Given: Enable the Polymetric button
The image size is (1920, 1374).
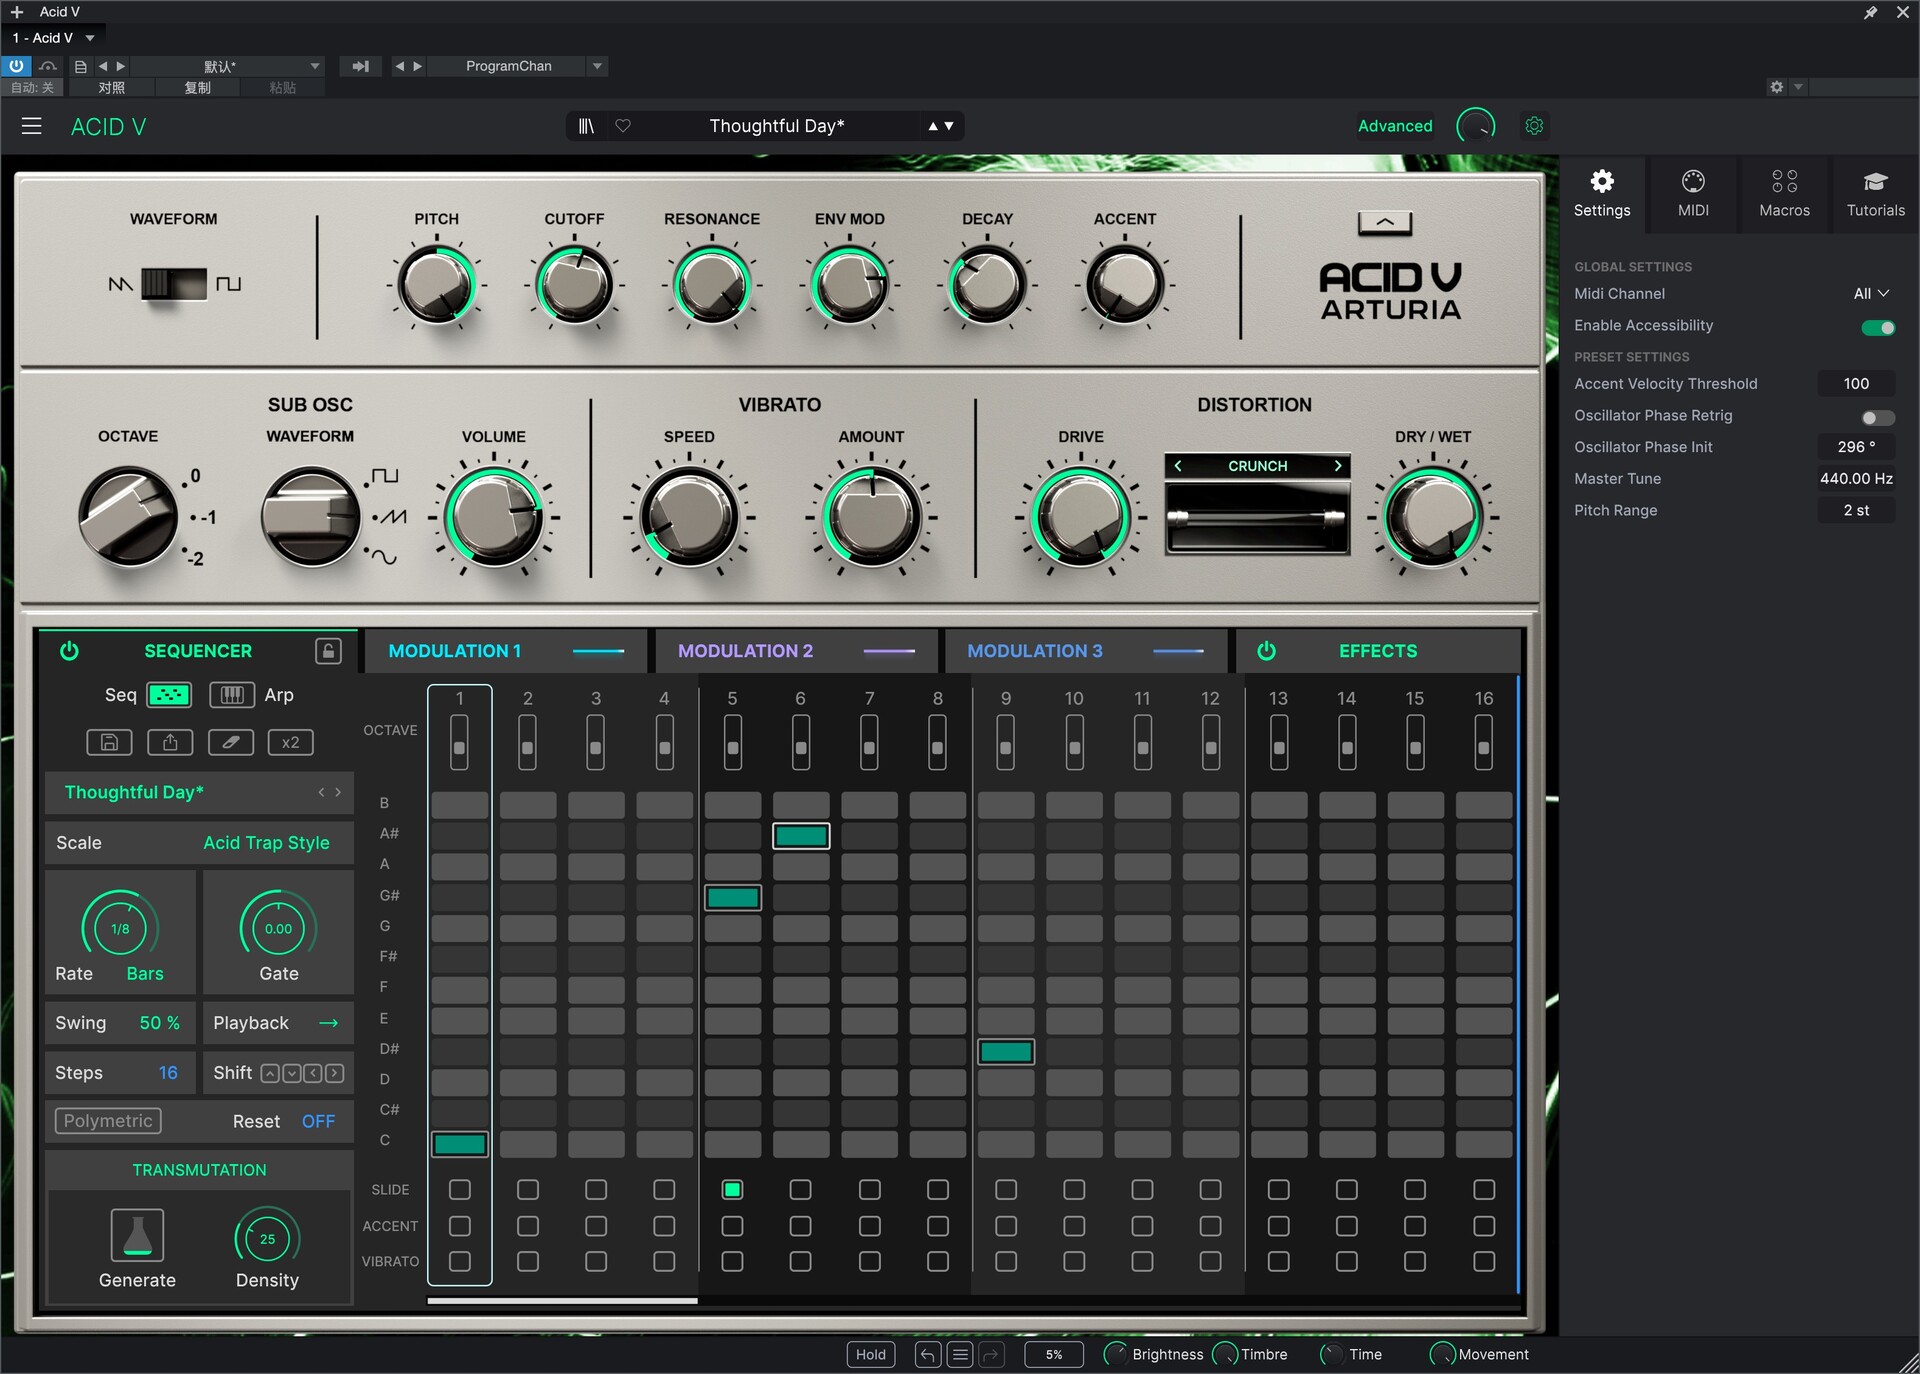Looking at the screenshot, I should tap(108, 1121).
